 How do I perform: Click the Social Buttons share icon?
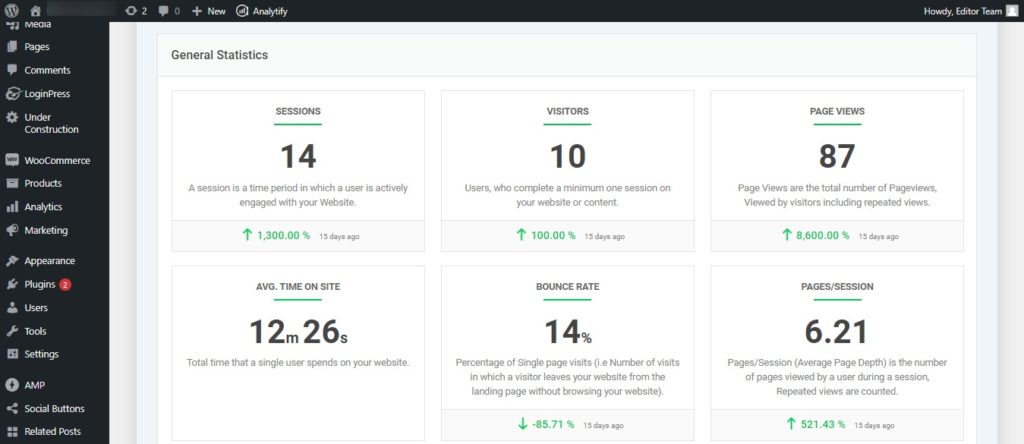12,409
